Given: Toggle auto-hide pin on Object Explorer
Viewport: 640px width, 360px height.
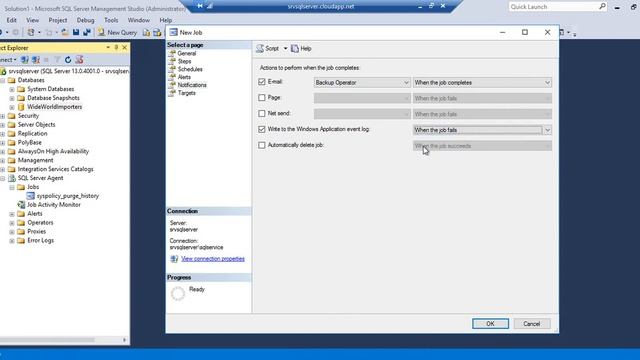Looking at the screenshot, I should point(116,48).
